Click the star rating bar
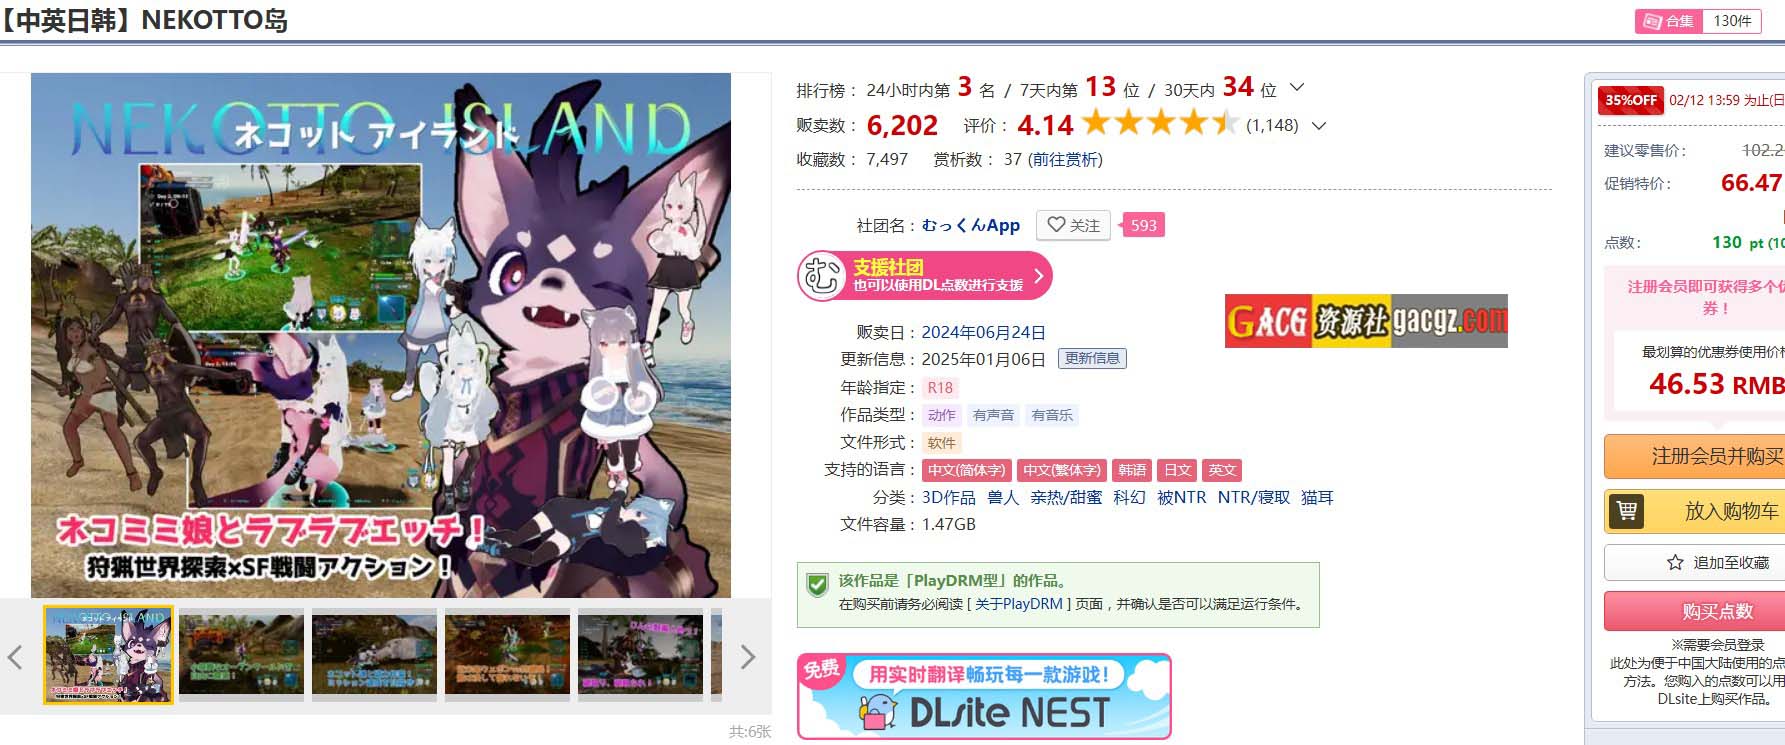The width and height of the screenshot is (1785, 745). (x=1160, y=124)
